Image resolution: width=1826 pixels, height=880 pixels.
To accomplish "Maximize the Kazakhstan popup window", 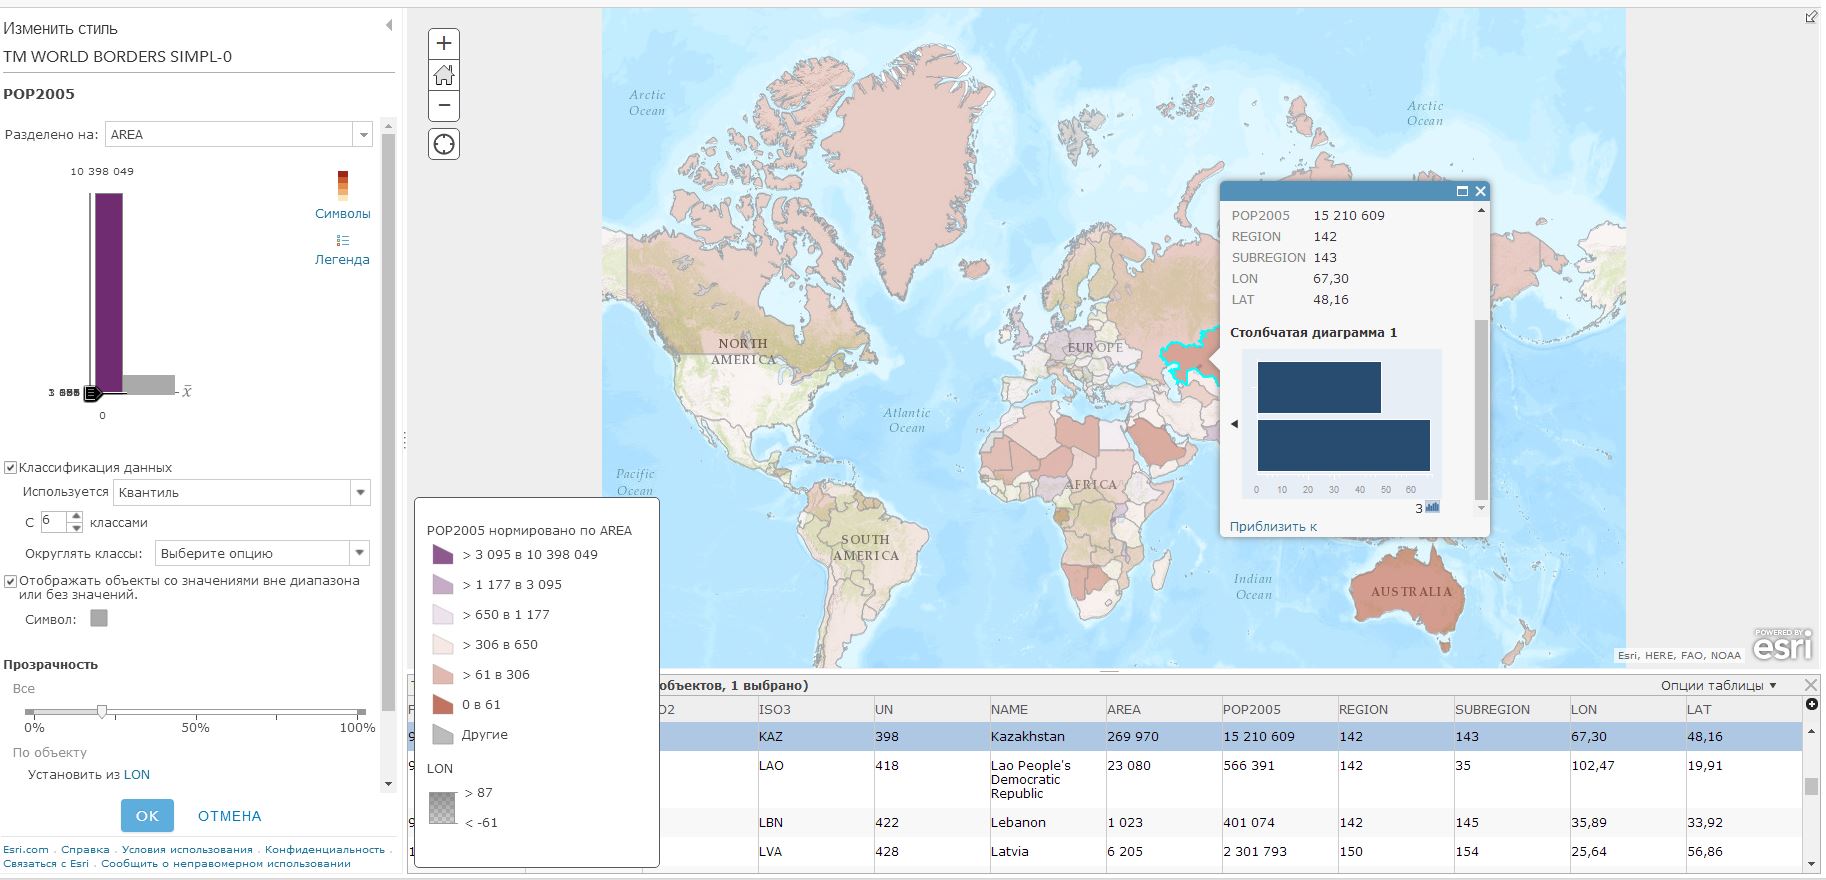I will pos(1462,191).
